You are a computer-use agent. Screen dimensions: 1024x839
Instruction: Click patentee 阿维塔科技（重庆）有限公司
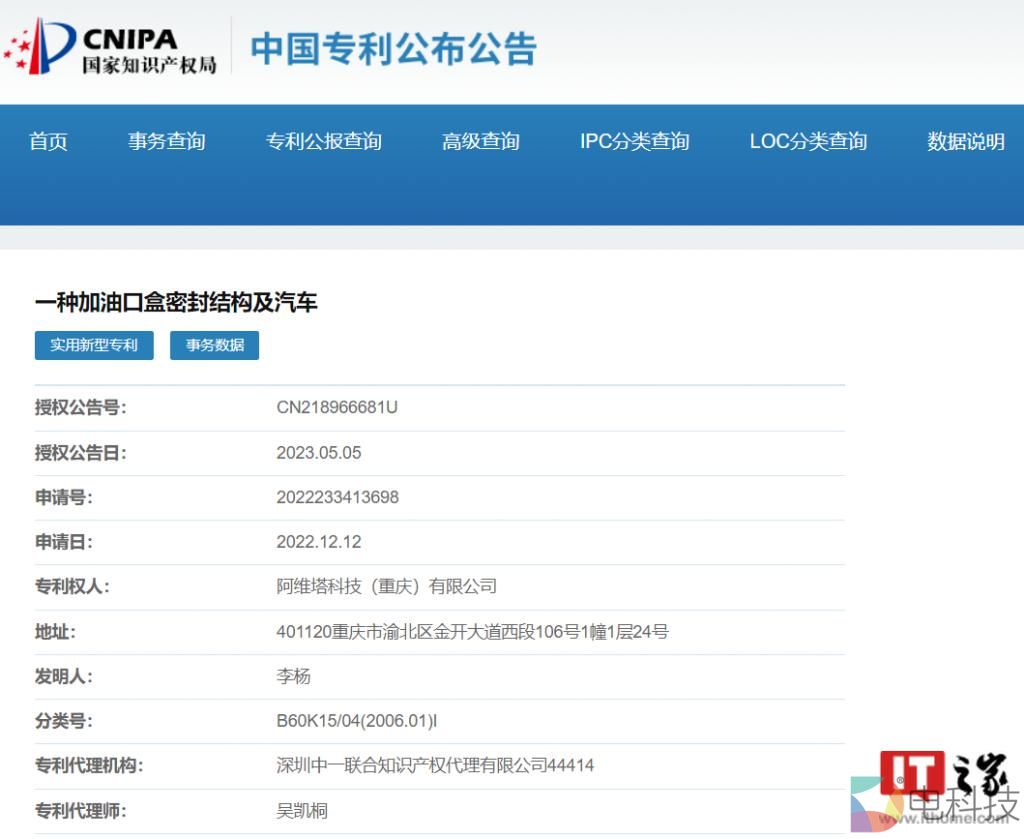tap(386, 587)
